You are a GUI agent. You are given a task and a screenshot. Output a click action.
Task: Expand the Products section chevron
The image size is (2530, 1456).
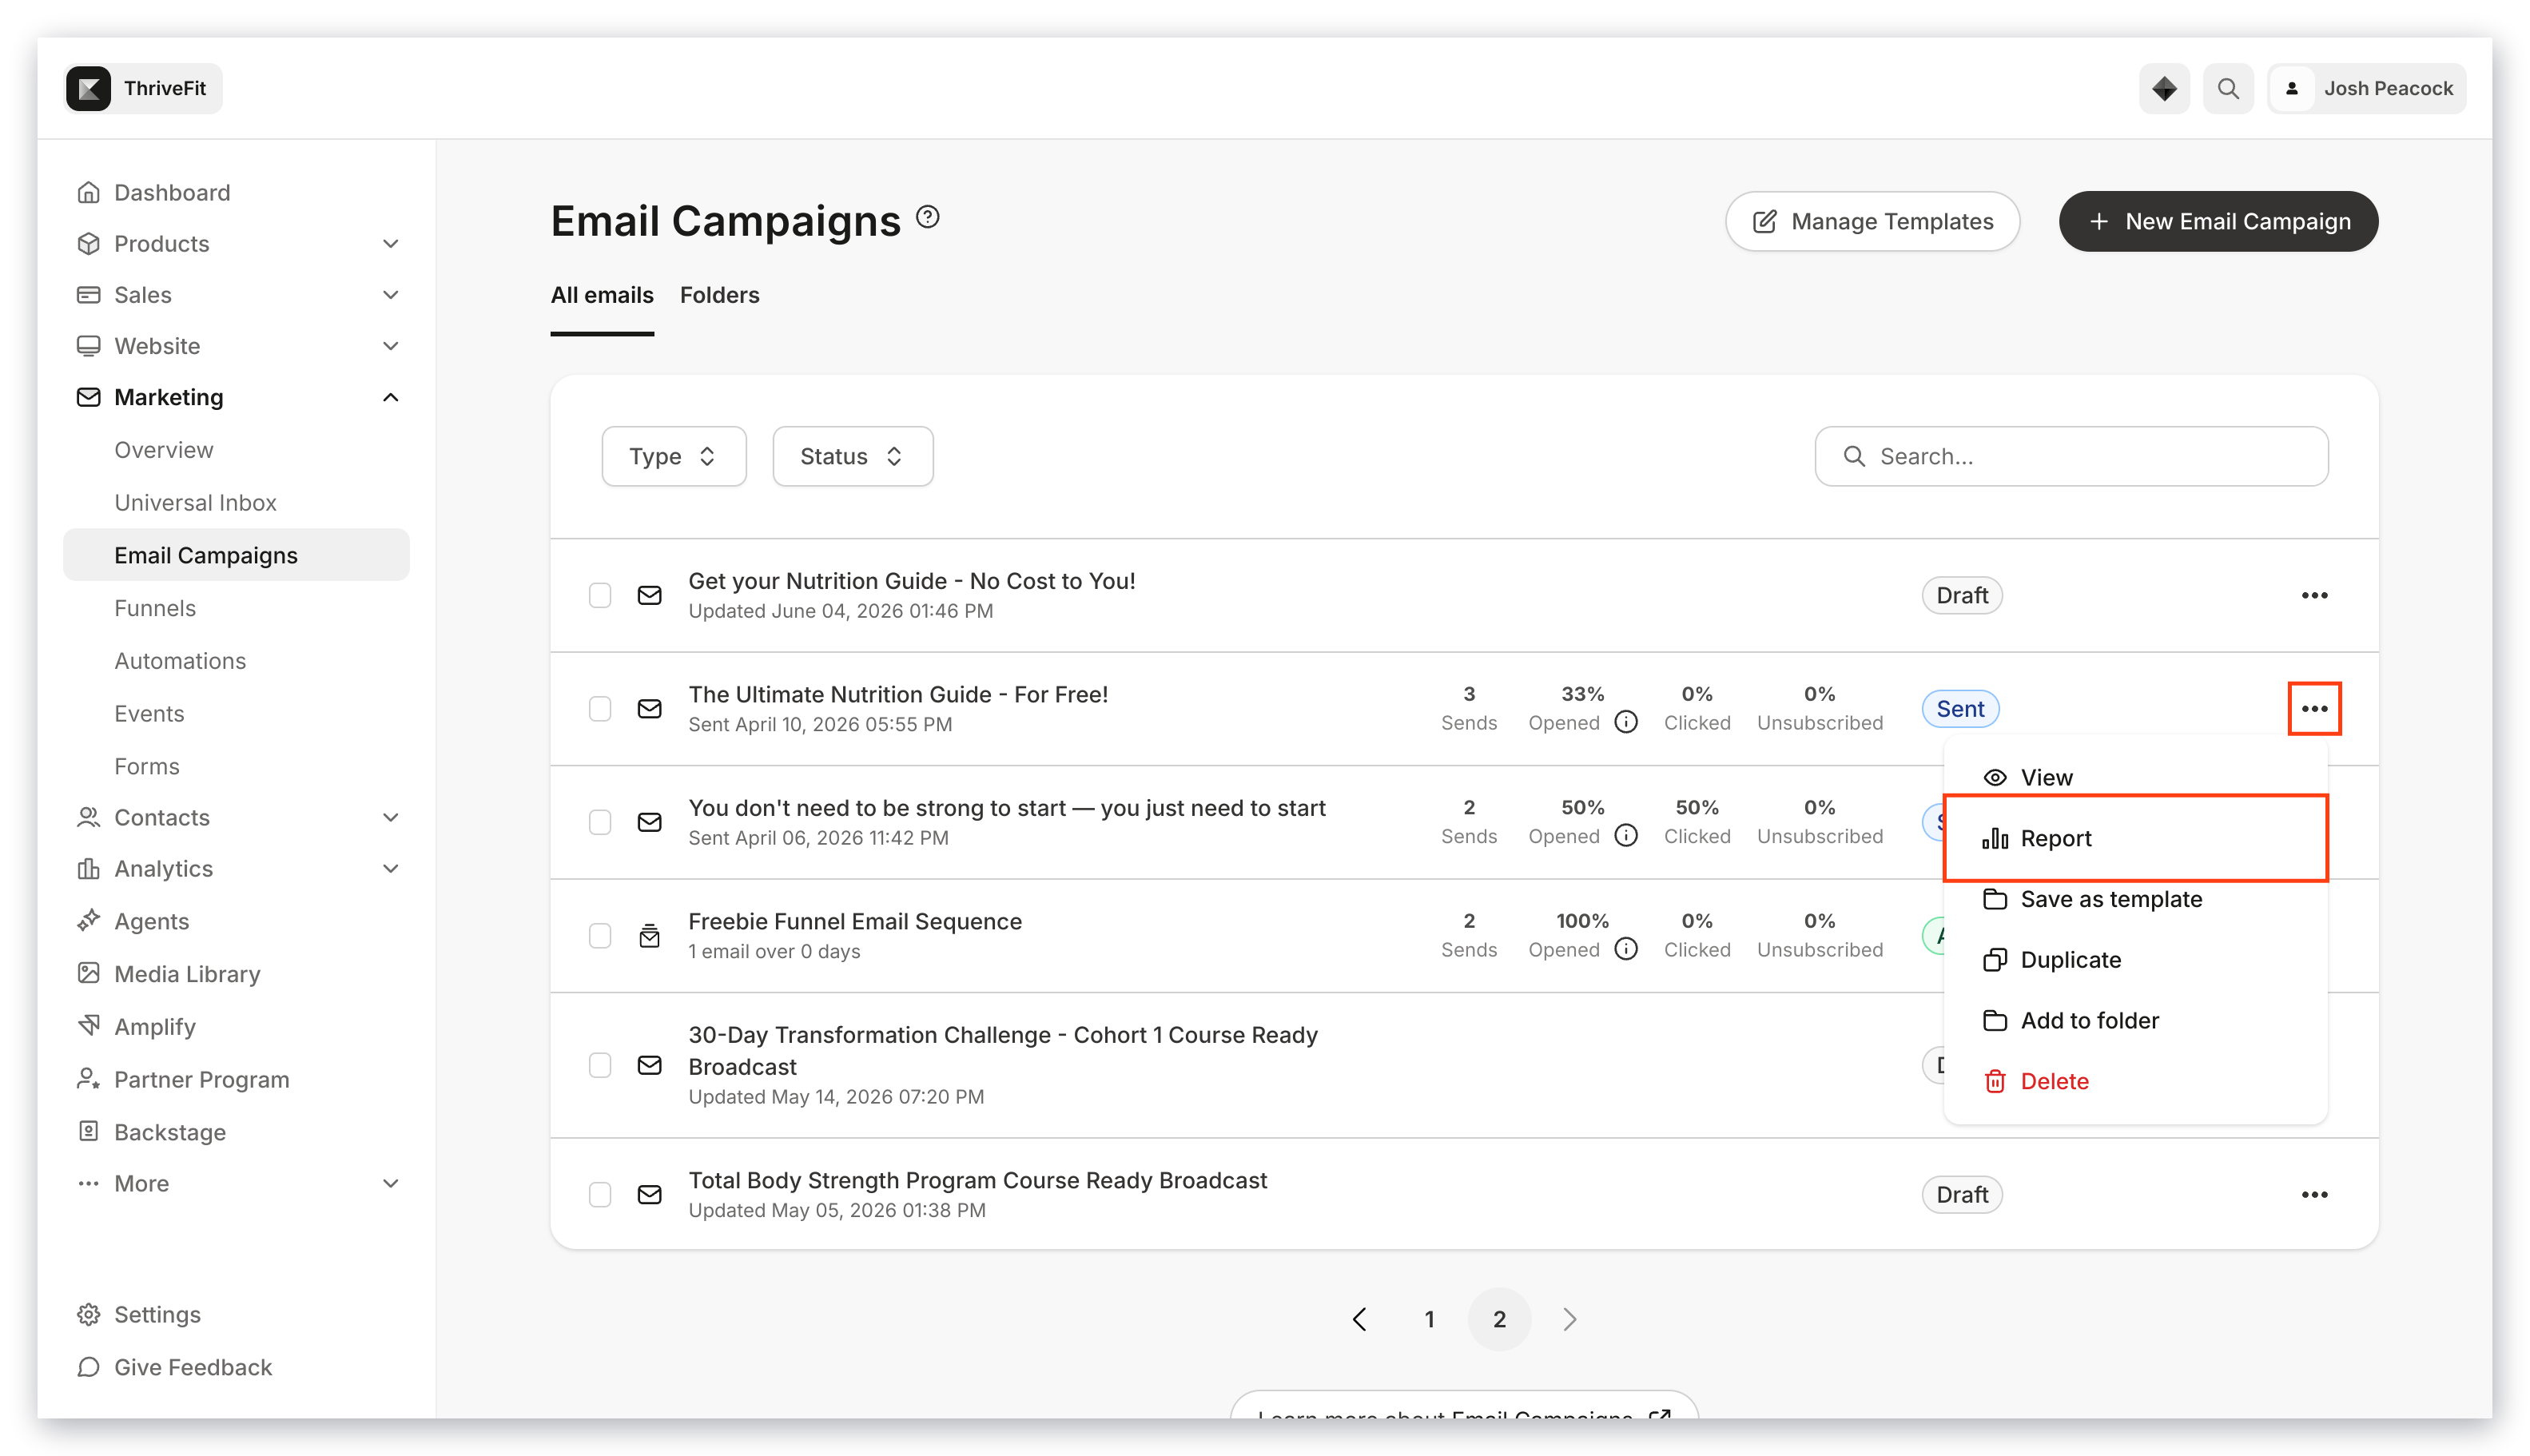pyautogui.click(x=390, y=243)
